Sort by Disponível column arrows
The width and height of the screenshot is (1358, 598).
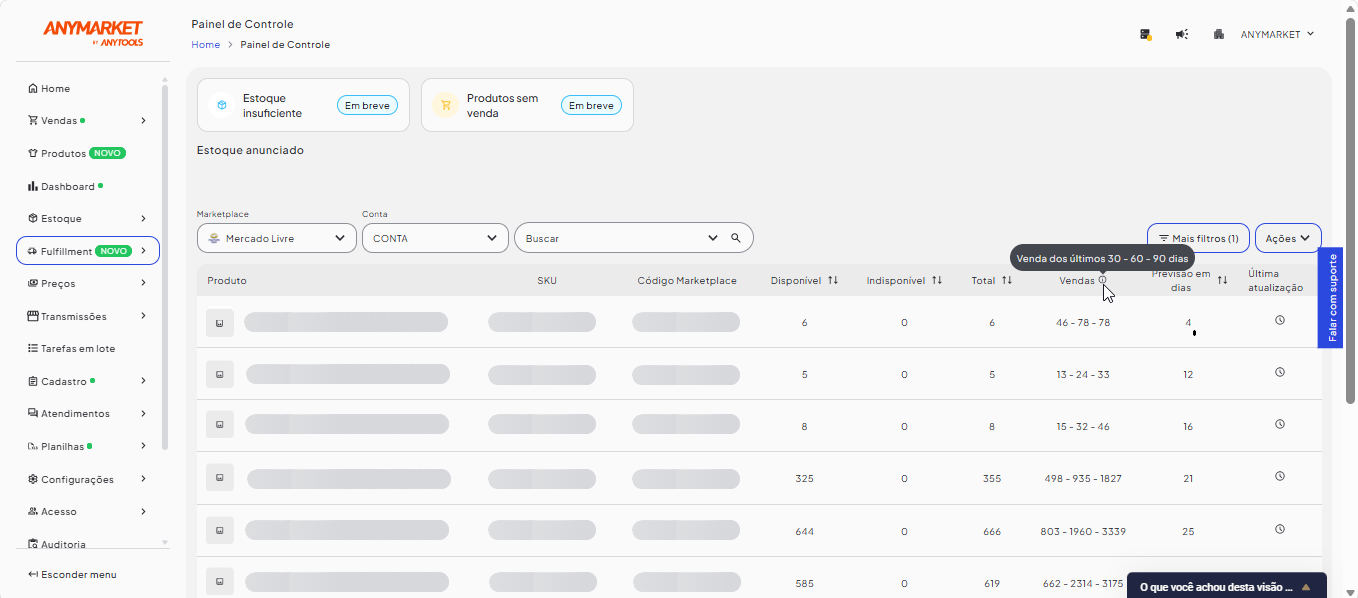point(833,281)
